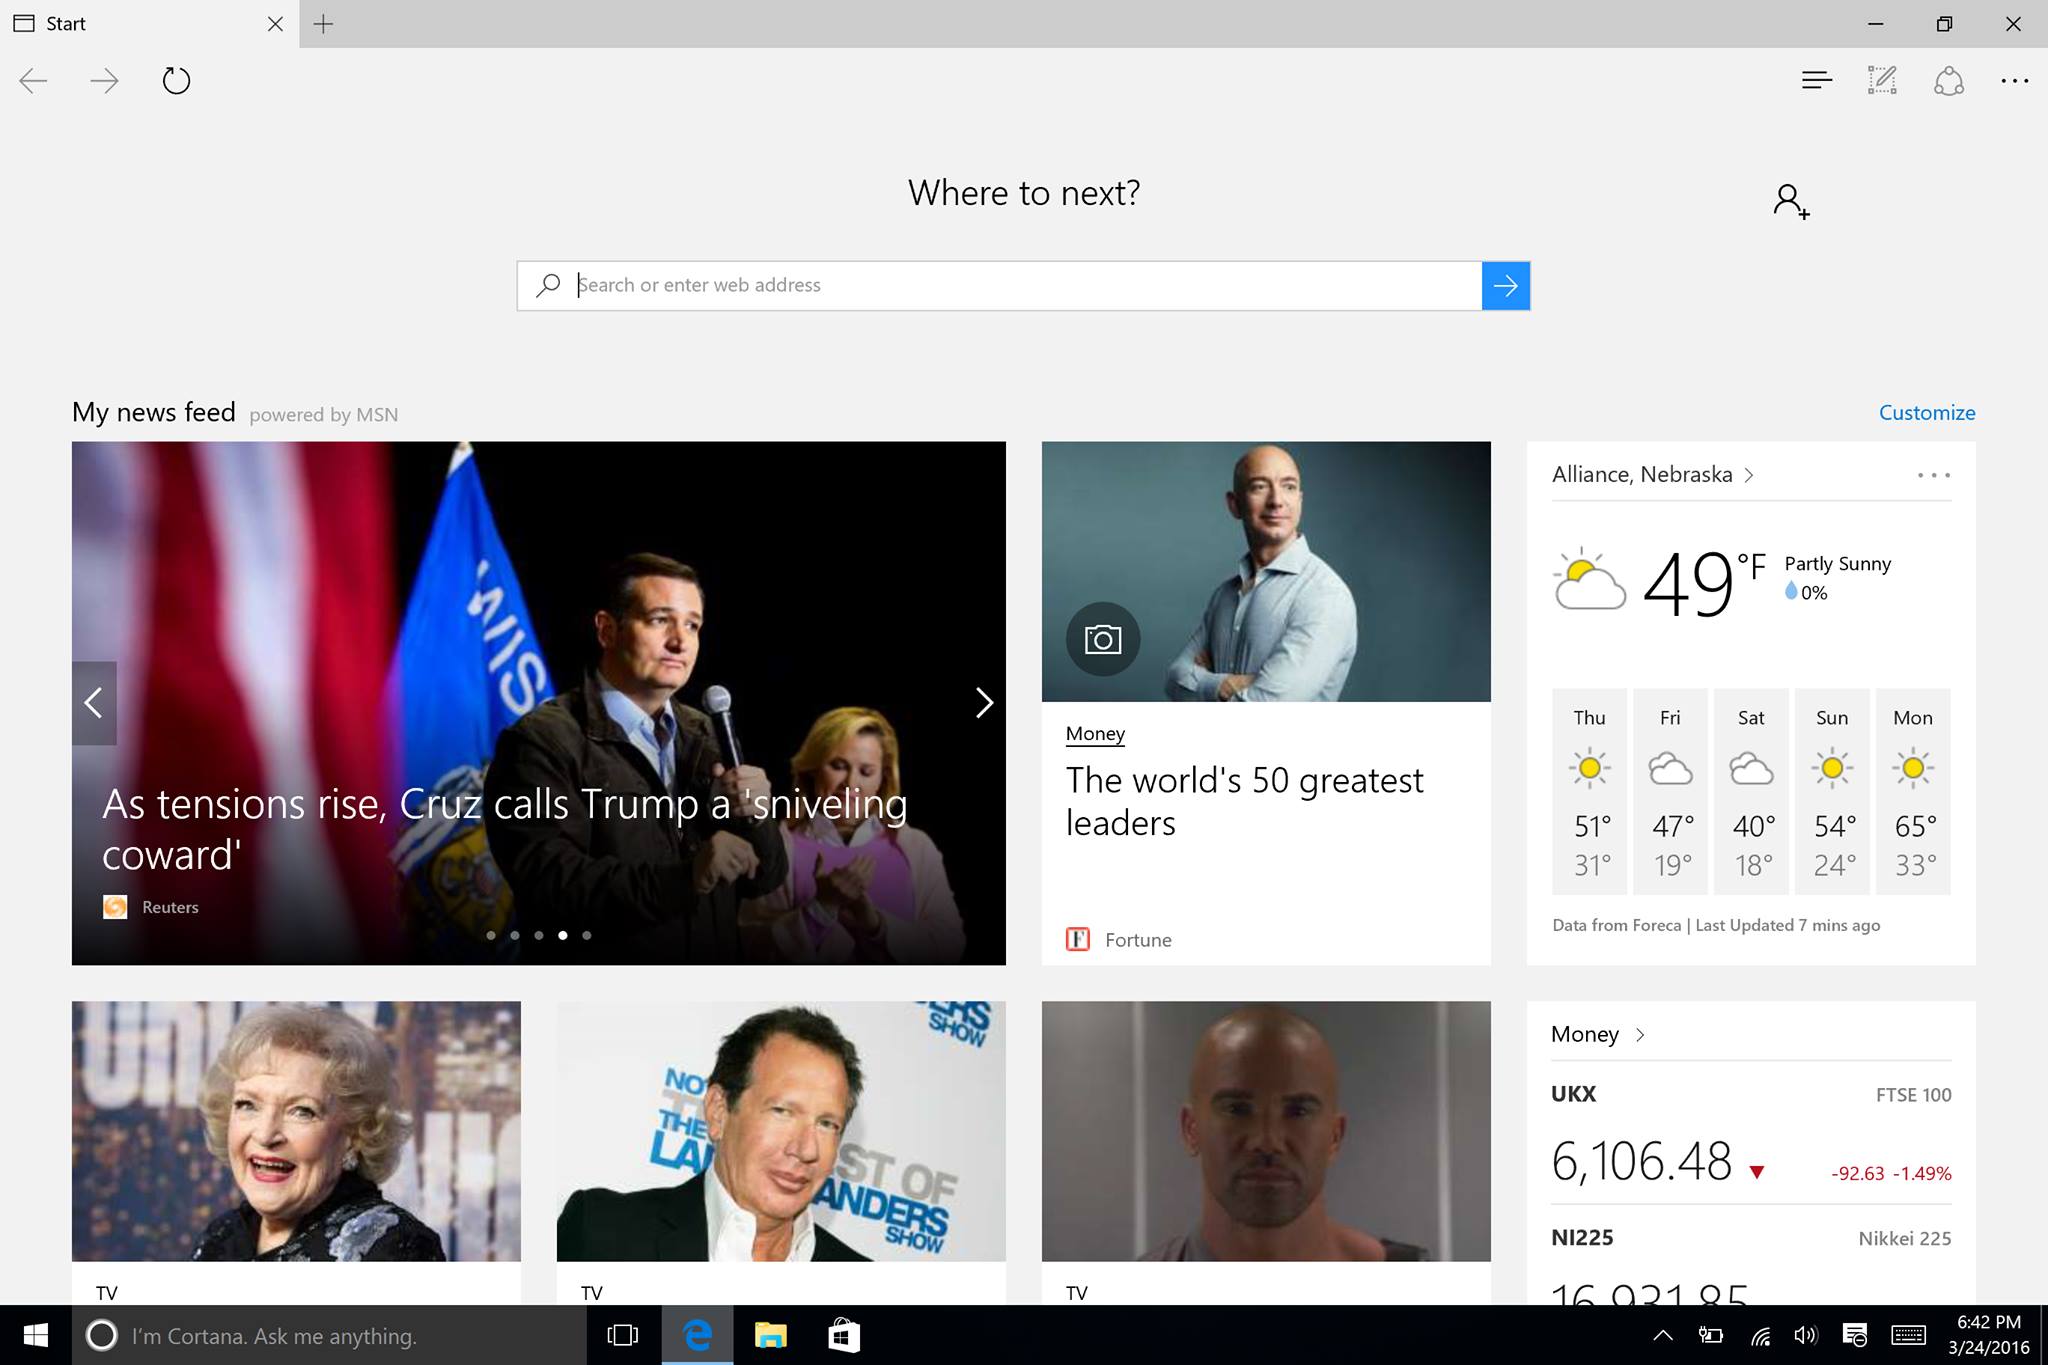Click the magnifier icon in search box

[548, 285]
